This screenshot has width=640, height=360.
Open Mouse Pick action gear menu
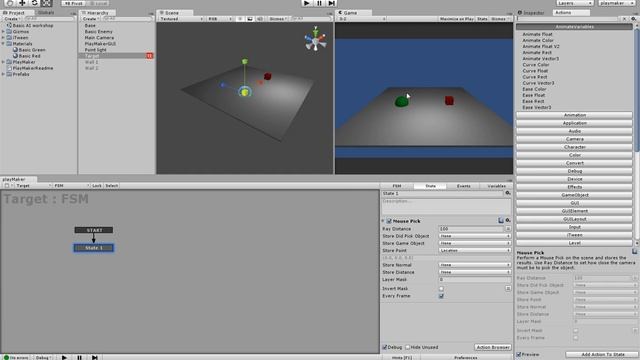pos(508,220)
